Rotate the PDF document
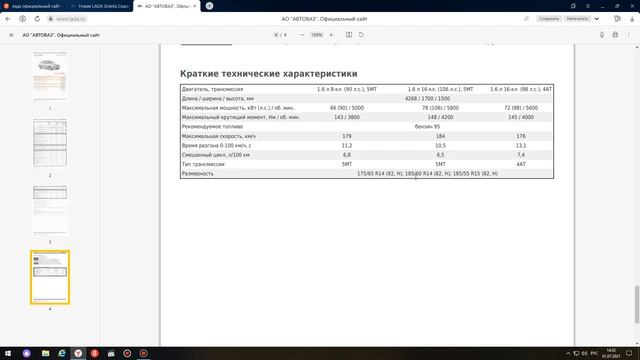Screen dimensions: 640x360 point(361,35)
